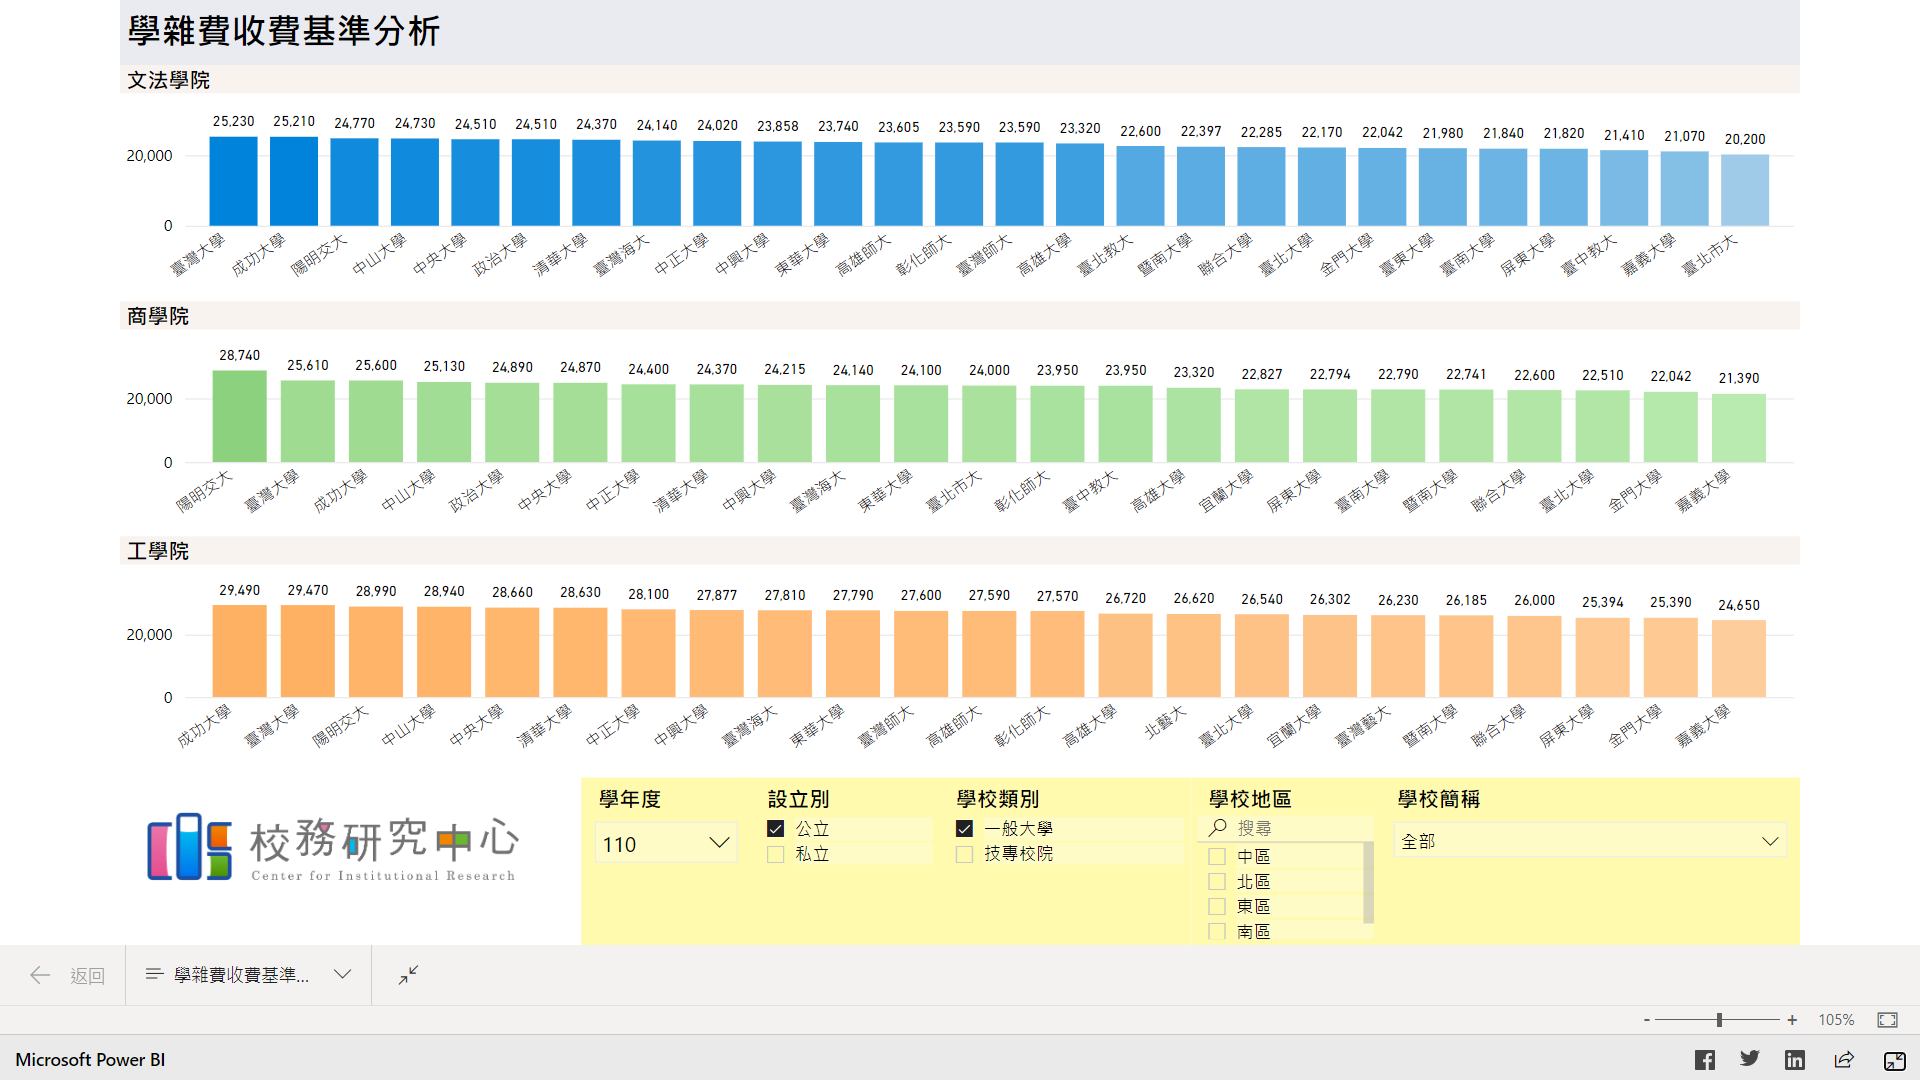Click the 20,200 value label
1920x1080 pixels.
tap(1745, 139)
